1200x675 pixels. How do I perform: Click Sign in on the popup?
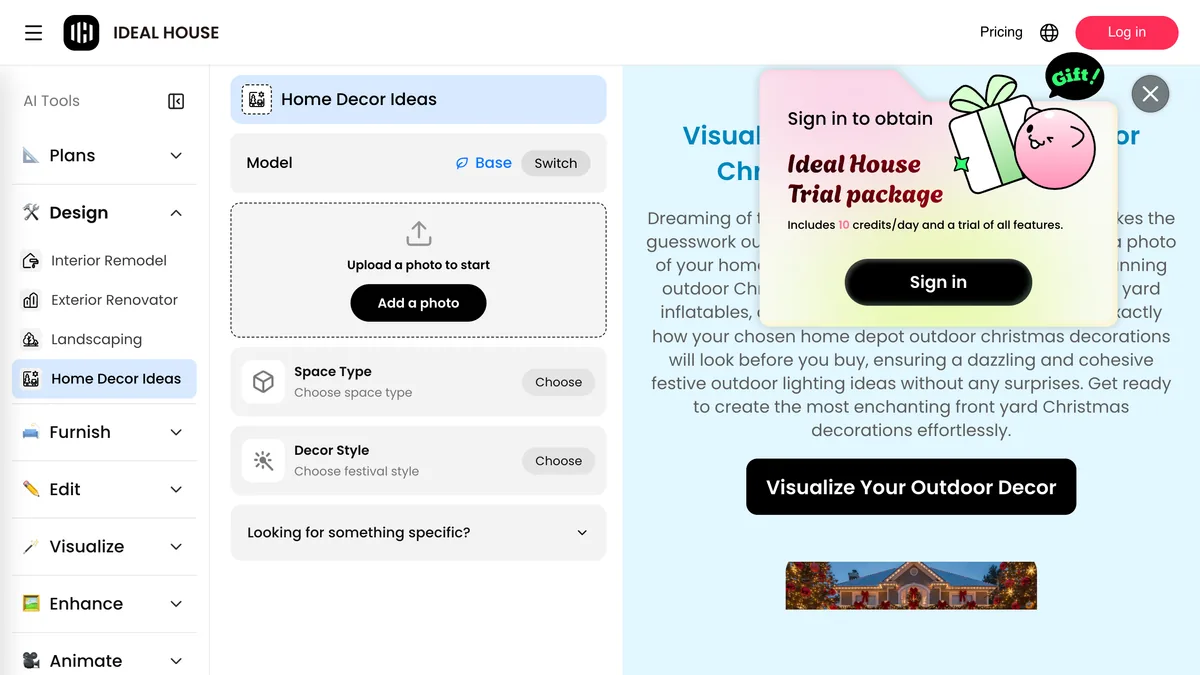click(938, 282)
